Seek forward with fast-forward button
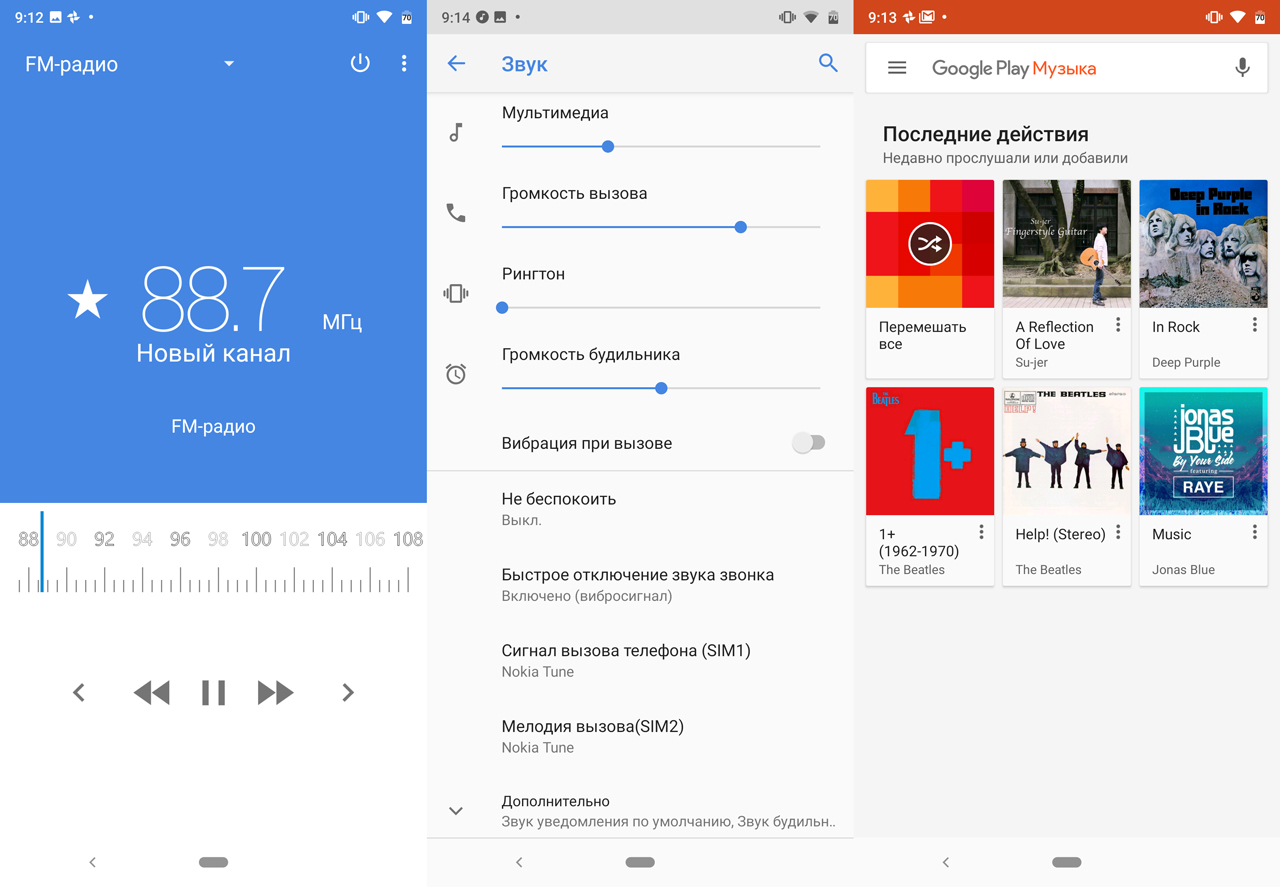The image size is (1280, 887). [x=275, y=692]
